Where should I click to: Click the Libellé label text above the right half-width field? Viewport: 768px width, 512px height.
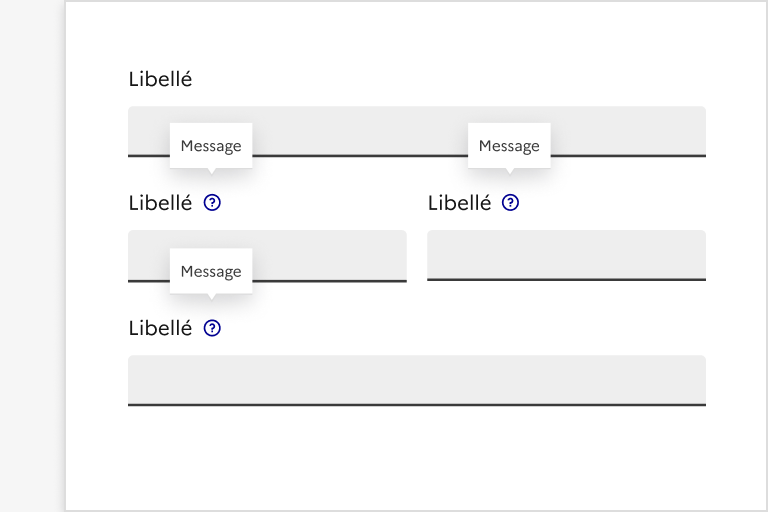click(459, 203)
